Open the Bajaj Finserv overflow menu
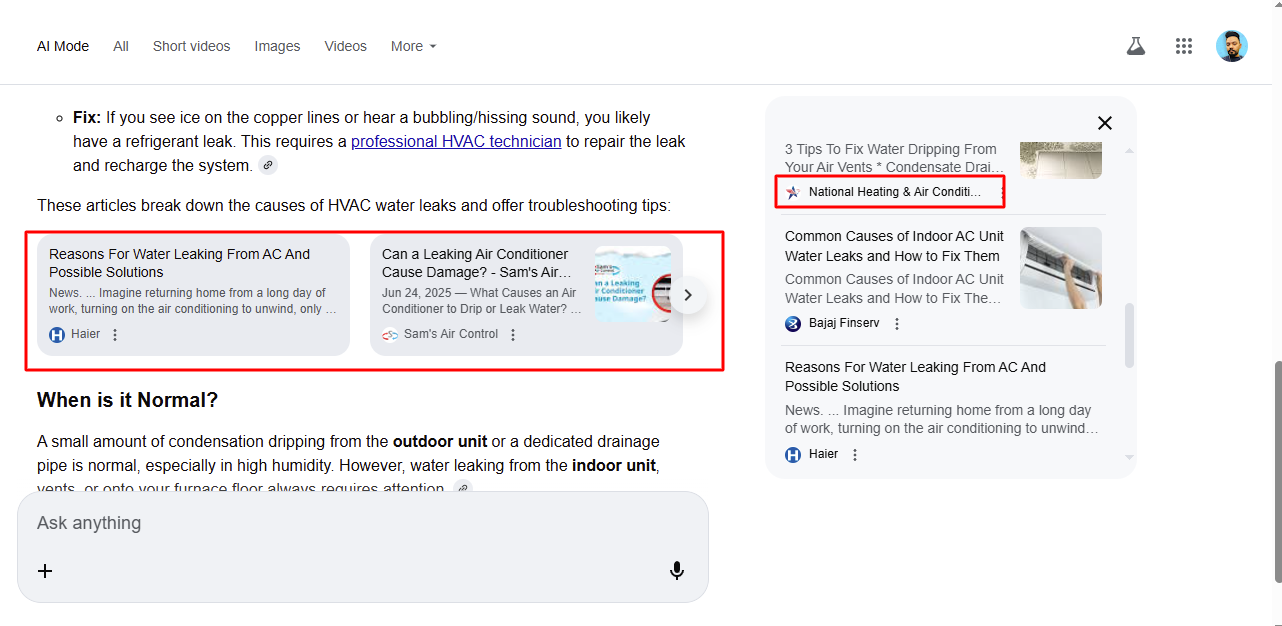This screenshot has width=1282, height=626. coord(897,323)
